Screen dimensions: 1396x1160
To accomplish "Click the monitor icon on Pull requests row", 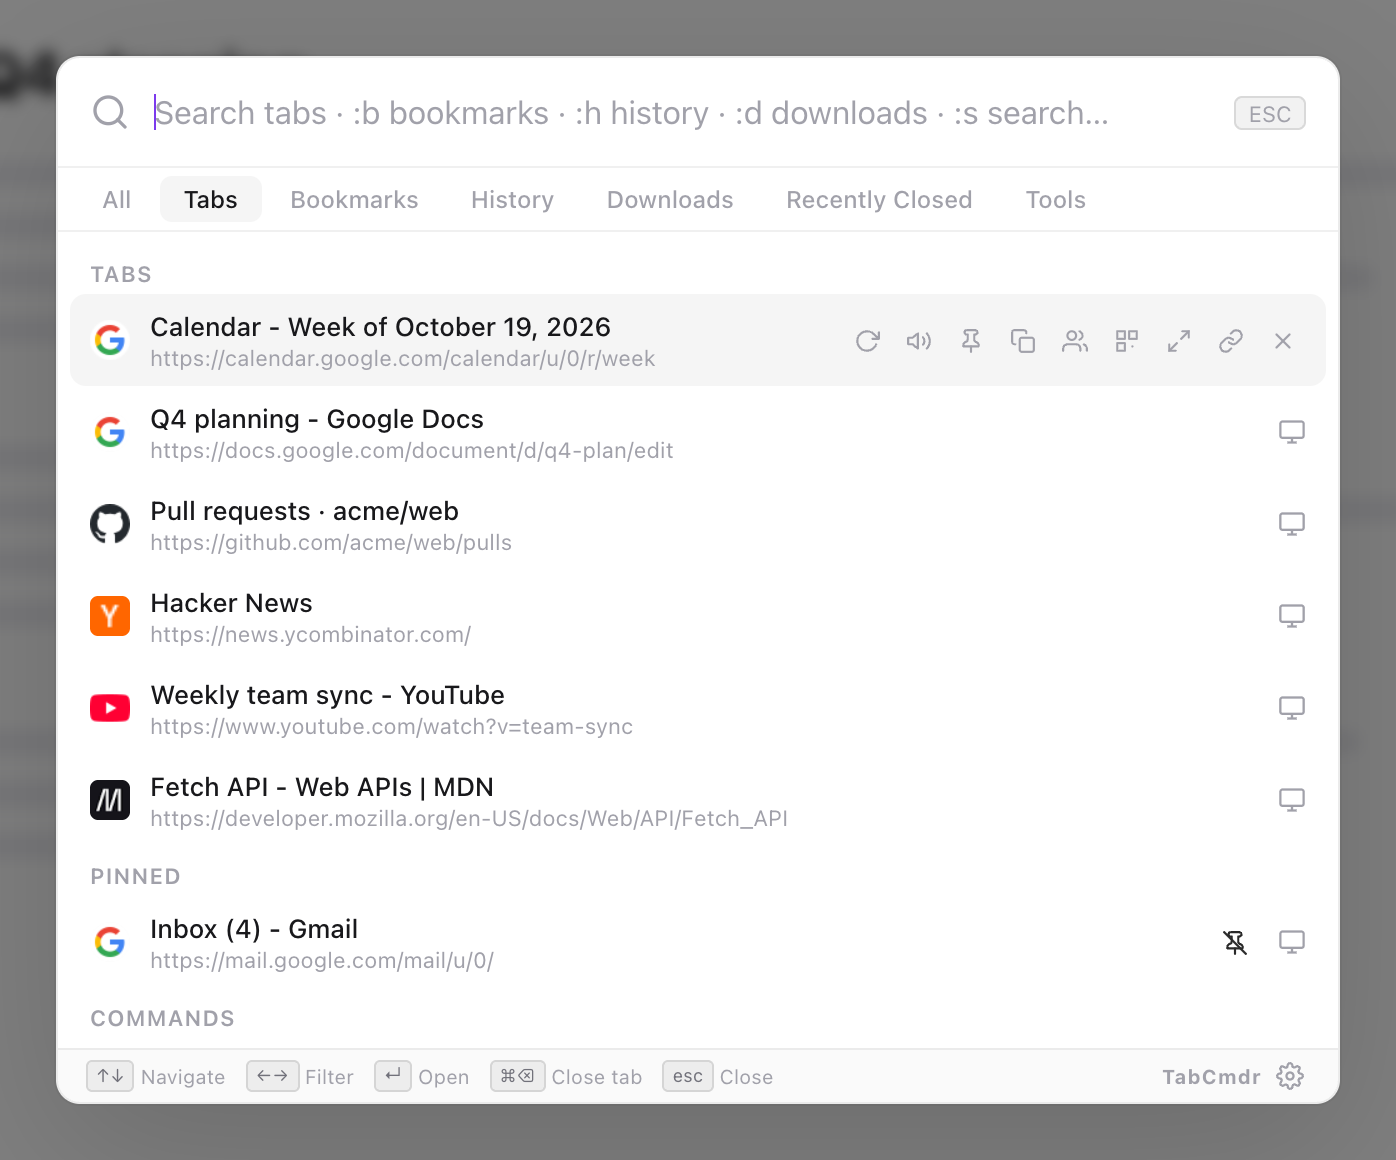I will pyautogui.click(x=1292, y=524).
